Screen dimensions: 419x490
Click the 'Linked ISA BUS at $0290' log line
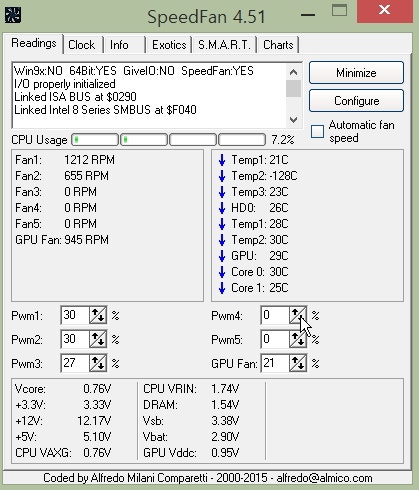point(75,97)
